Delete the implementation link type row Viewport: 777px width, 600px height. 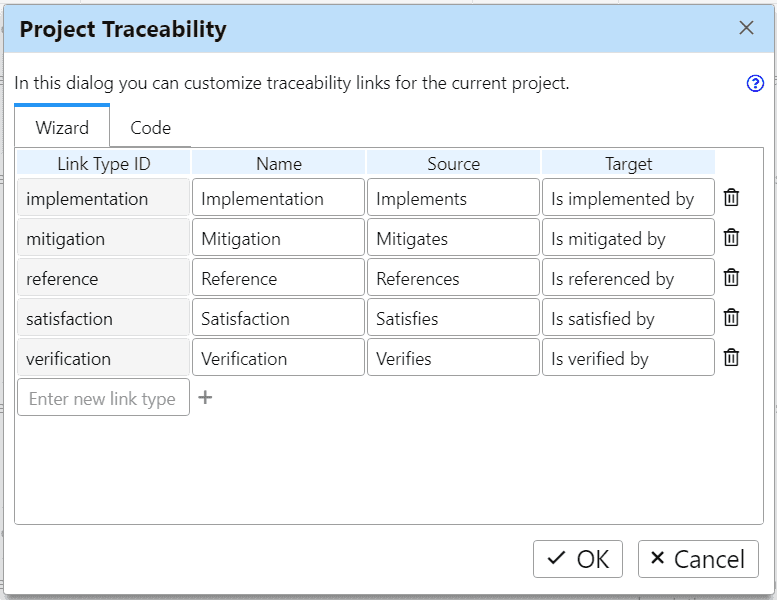click(x=731, y=198)
